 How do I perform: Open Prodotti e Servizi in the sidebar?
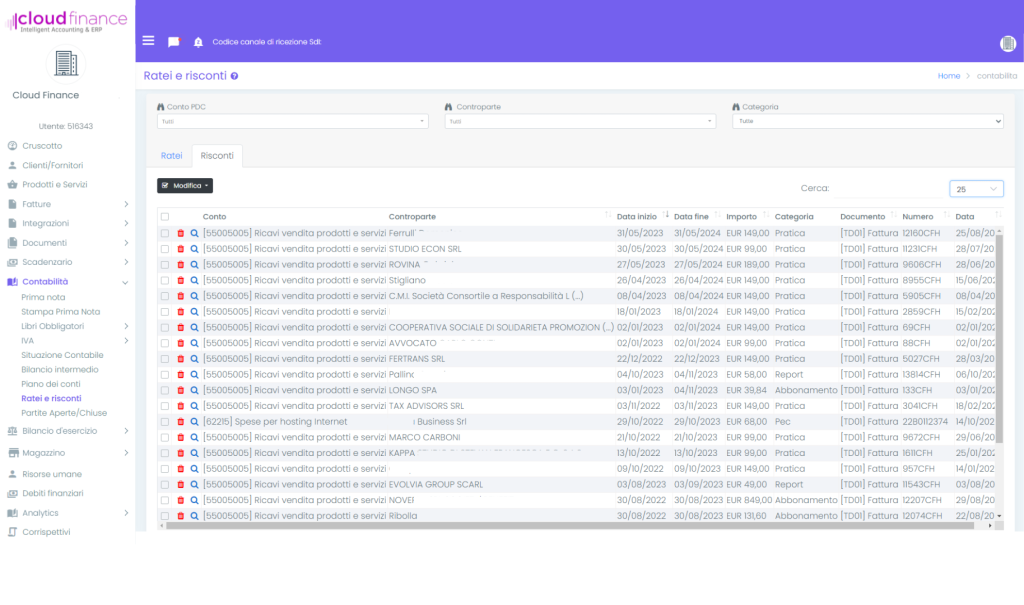click(x=54, y=184)
